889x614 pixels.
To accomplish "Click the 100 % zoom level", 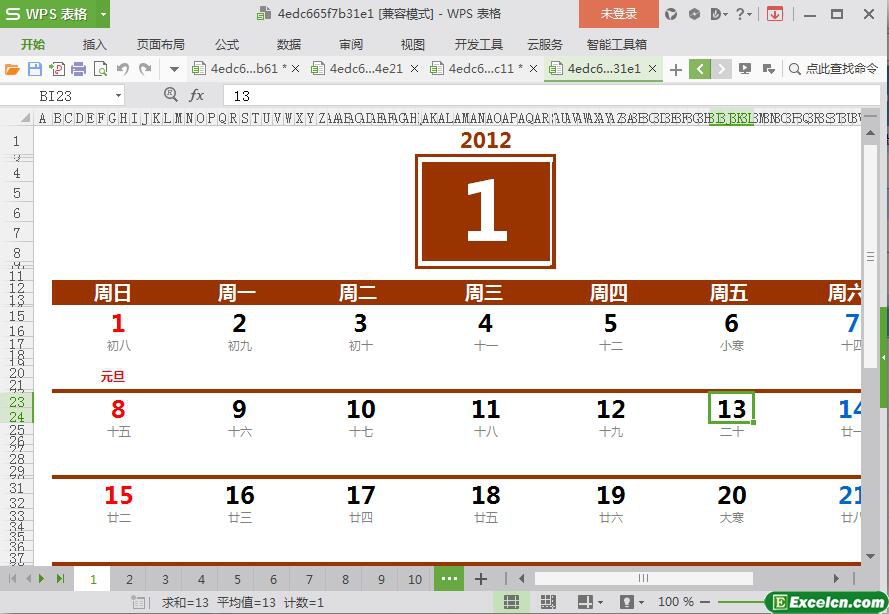I will (676, 602).
